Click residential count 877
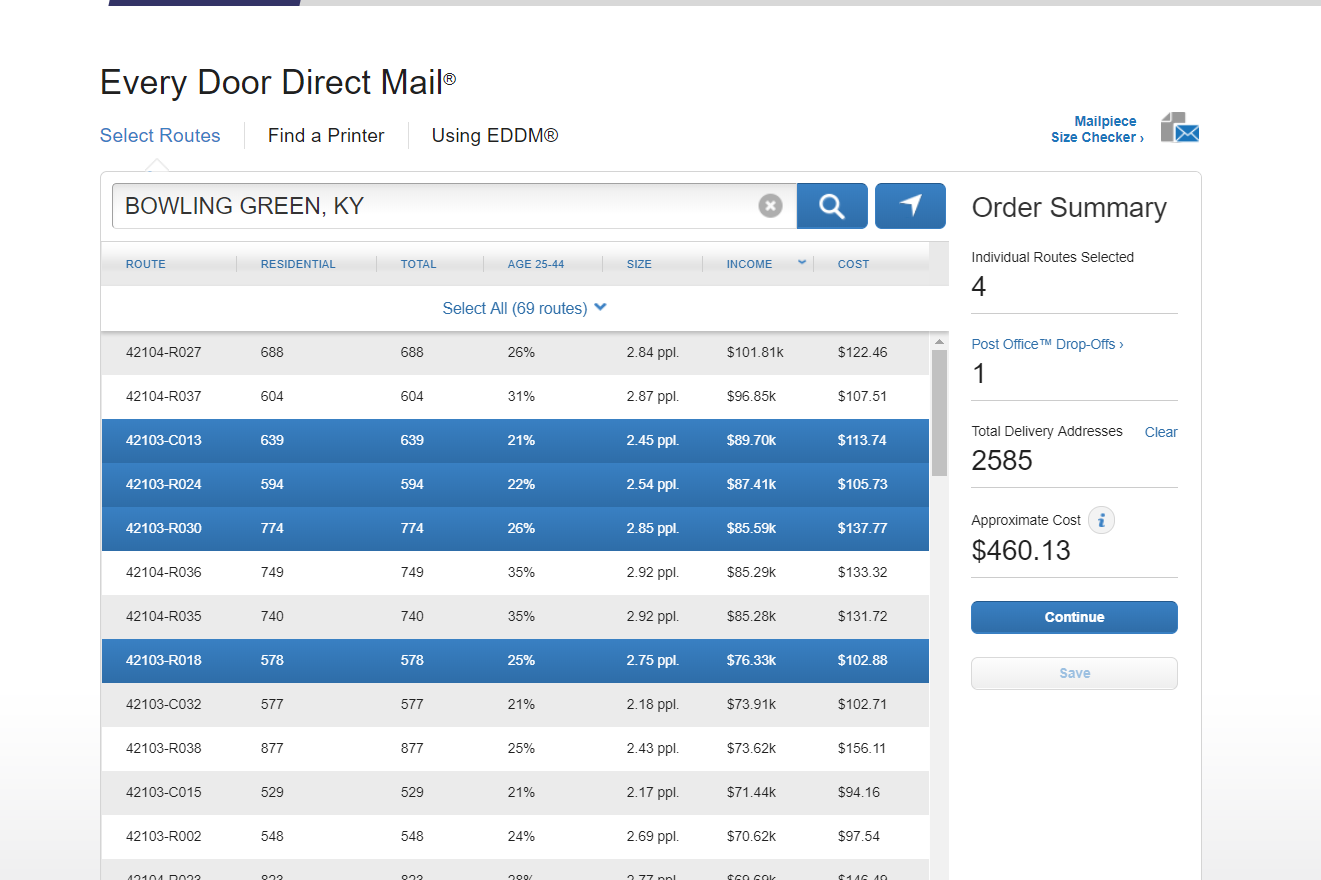1321x880 pixels. pos(272,748)
